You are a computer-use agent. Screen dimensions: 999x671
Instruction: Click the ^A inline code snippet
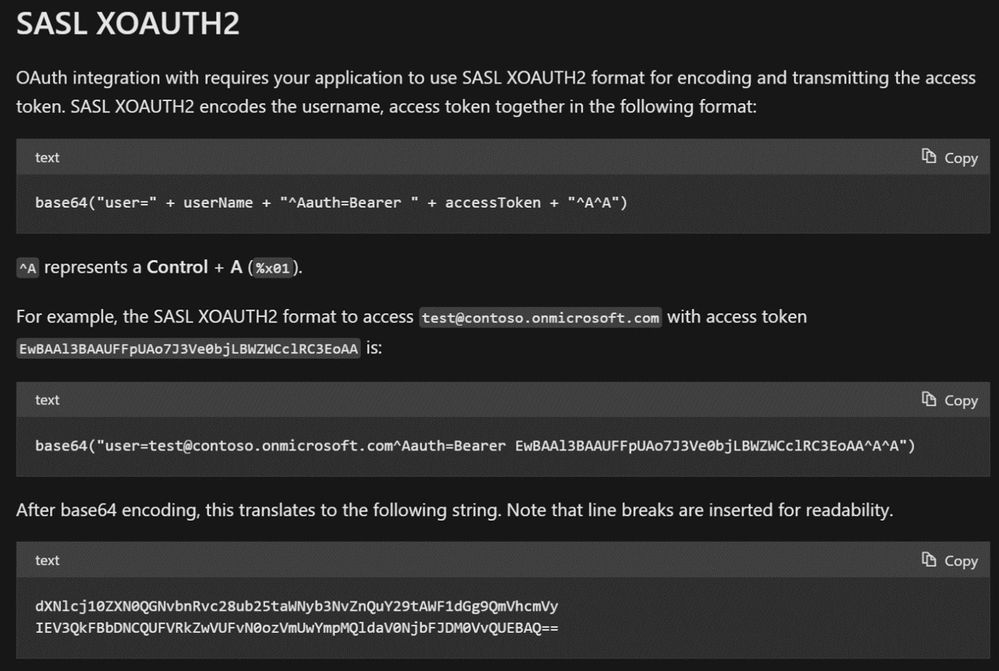click(27, 268)
